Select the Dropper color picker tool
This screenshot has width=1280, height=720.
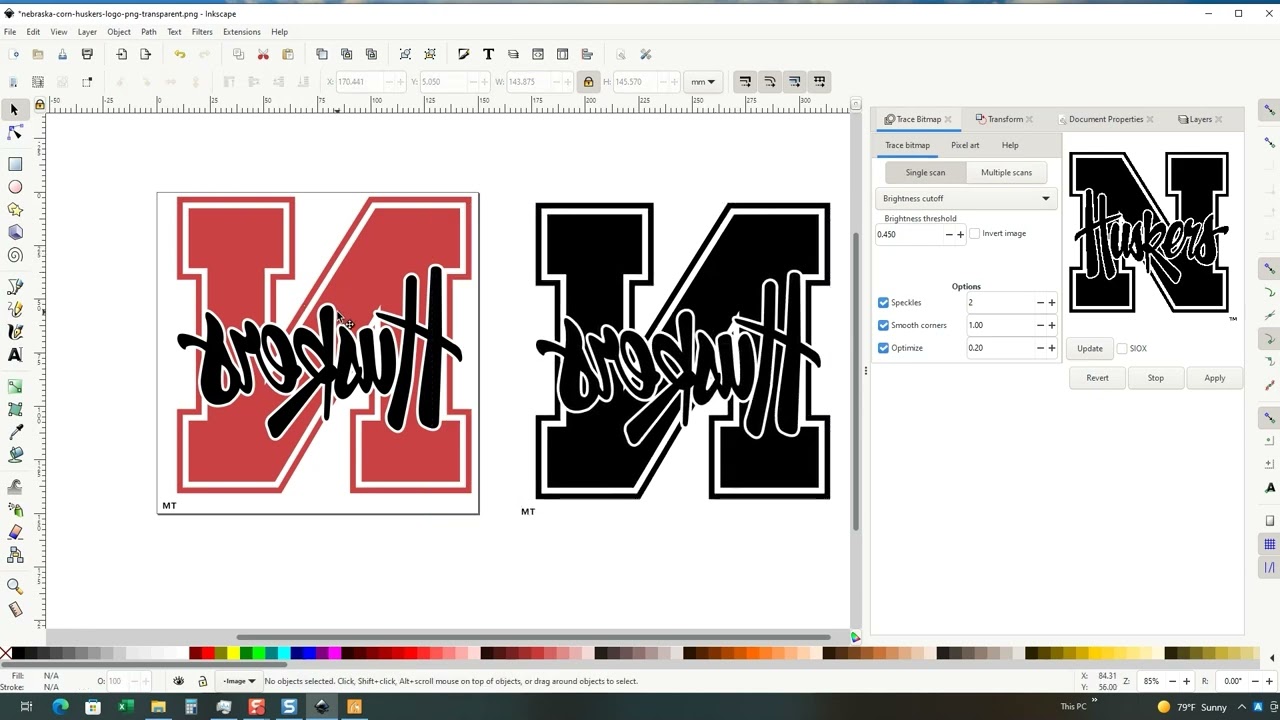click(x=15, y=432)
